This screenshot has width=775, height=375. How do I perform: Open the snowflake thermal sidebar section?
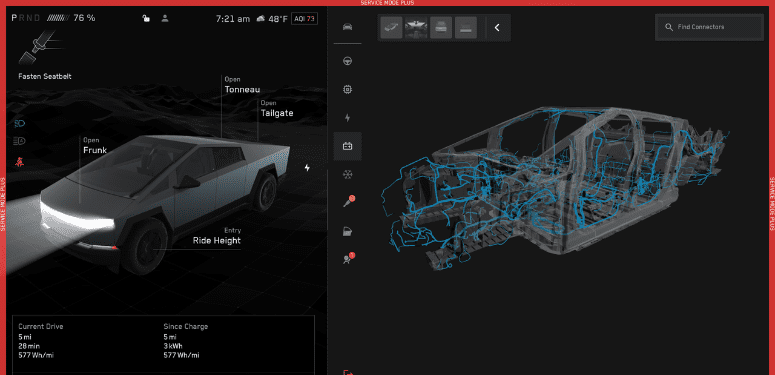tap(347, 174)
